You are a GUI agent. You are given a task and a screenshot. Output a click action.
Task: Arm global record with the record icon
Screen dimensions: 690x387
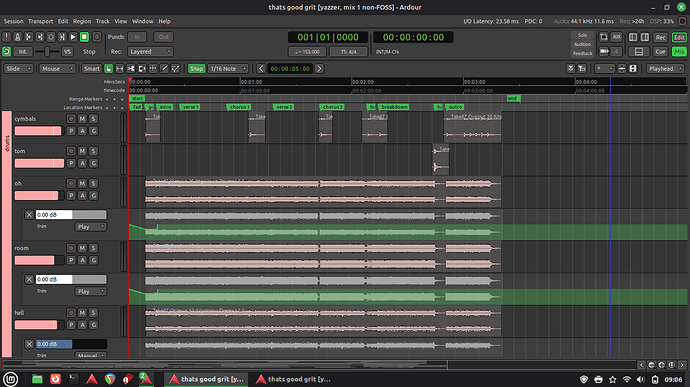point(97,37)
